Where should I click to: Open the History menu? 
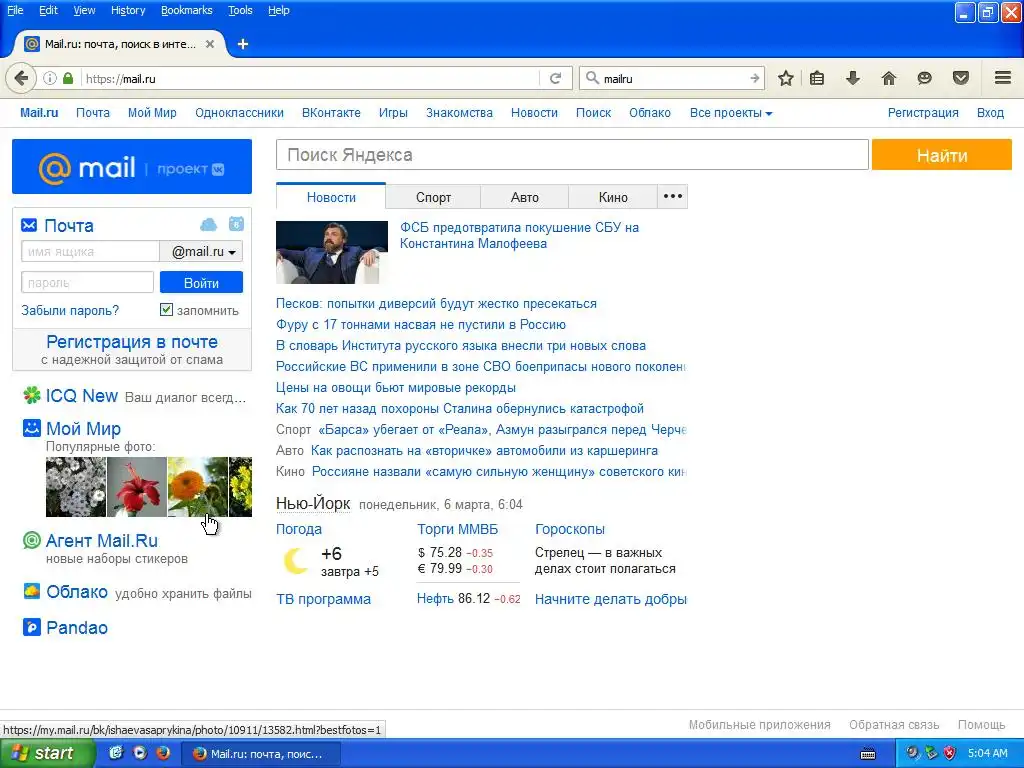click(128, 10)
